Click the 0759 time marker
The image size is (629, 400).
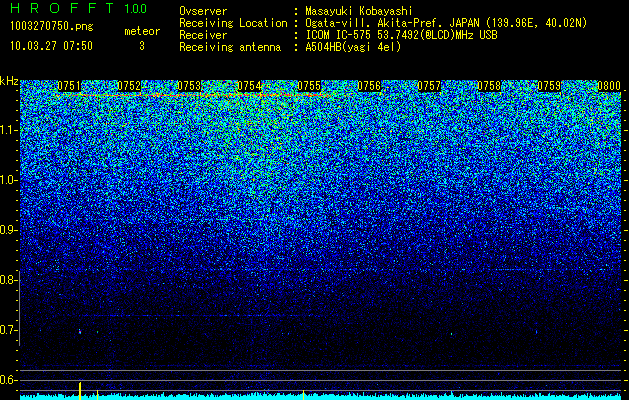click(x=549, y=86)
